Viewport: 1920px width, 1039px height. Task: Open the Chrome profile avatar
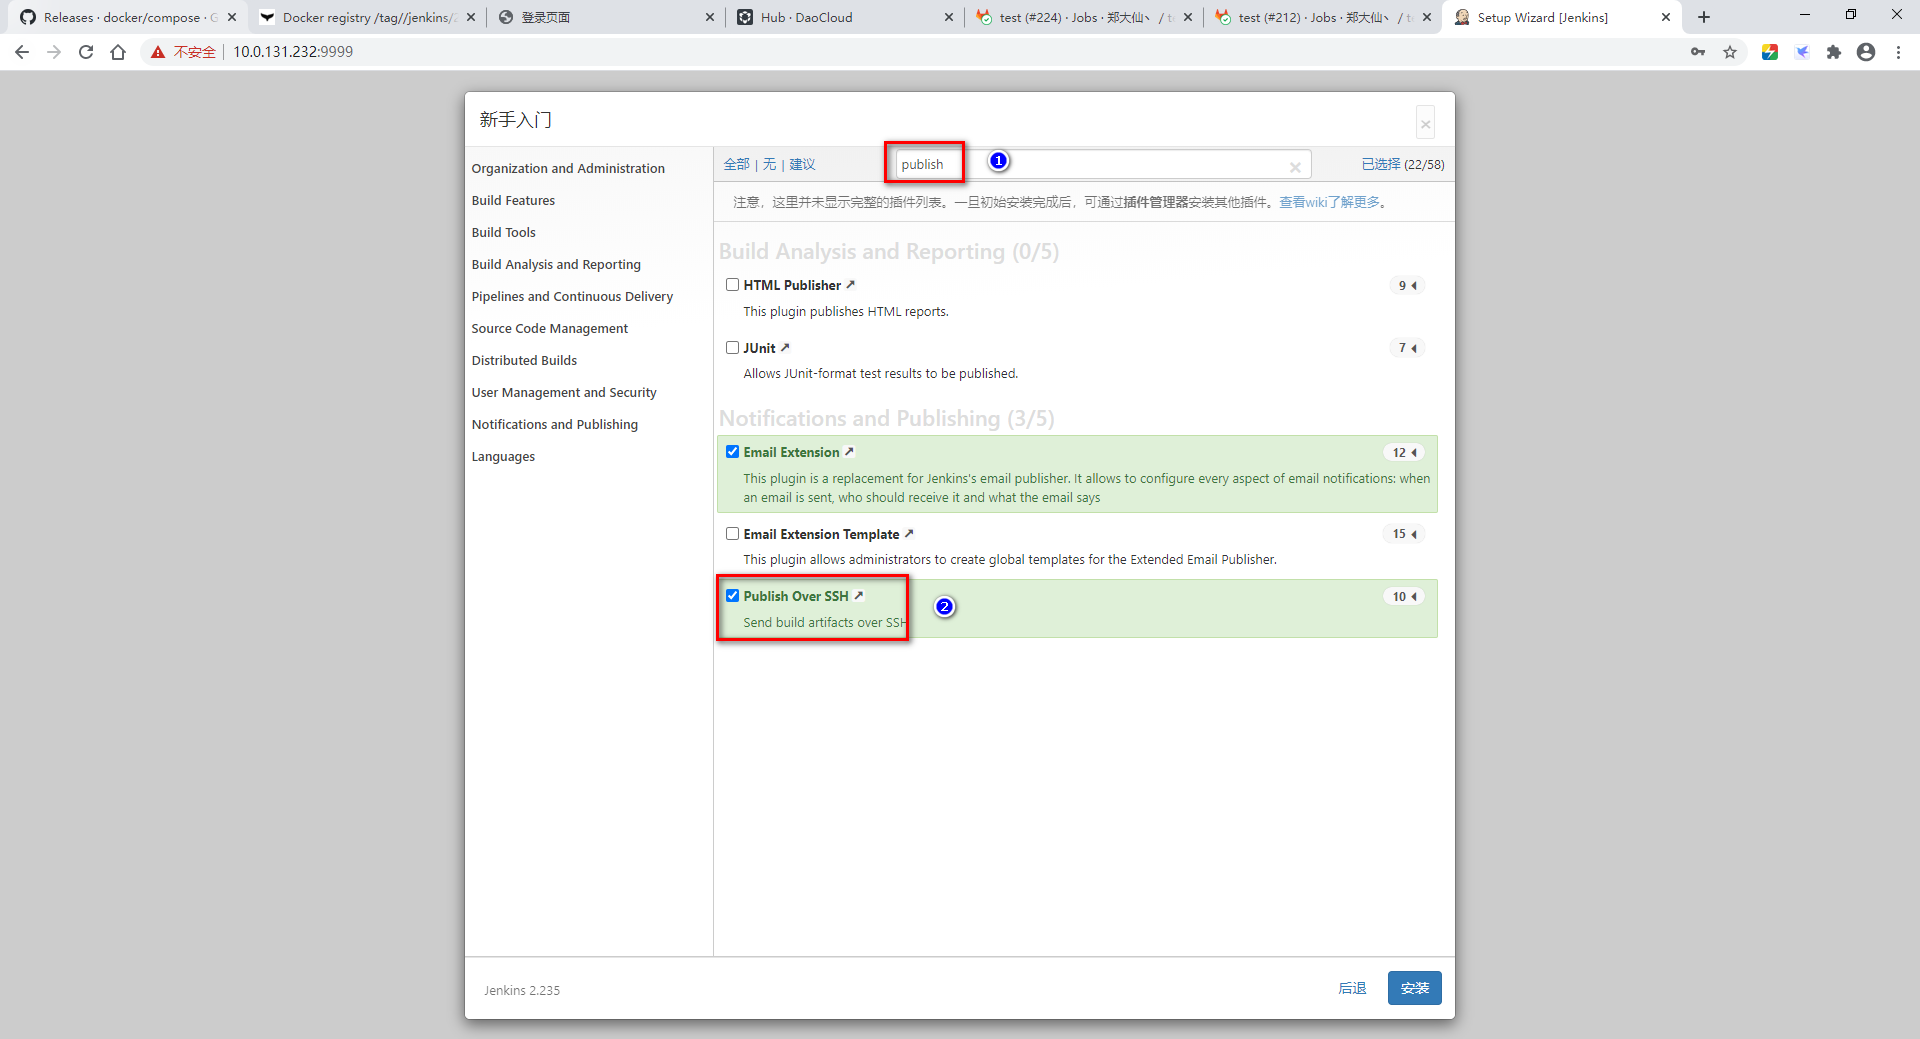1866,52
